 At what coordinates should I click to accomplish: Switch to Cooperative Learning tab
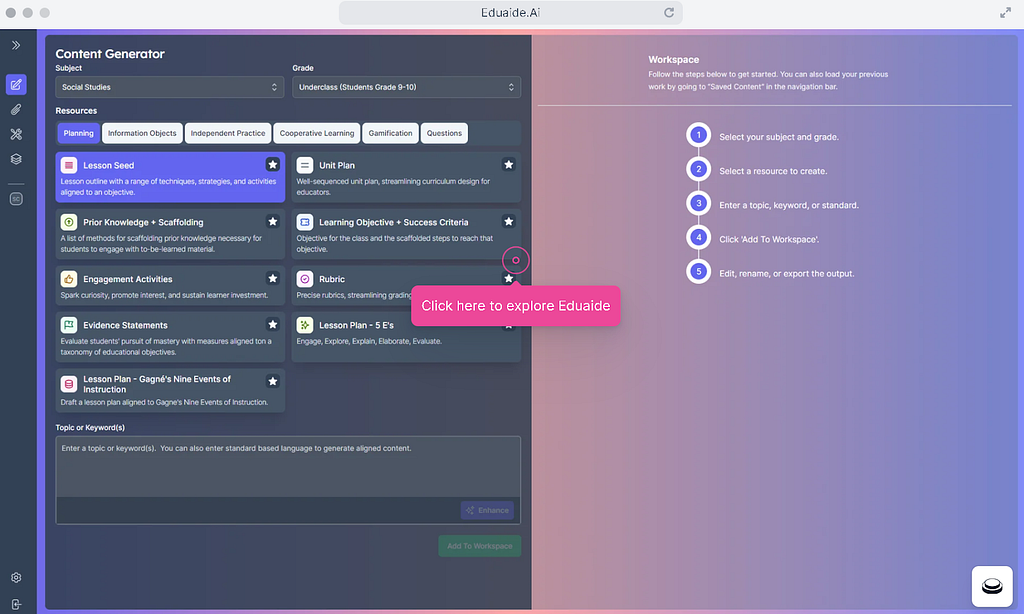pyautogui.click(x=317, y=133)
